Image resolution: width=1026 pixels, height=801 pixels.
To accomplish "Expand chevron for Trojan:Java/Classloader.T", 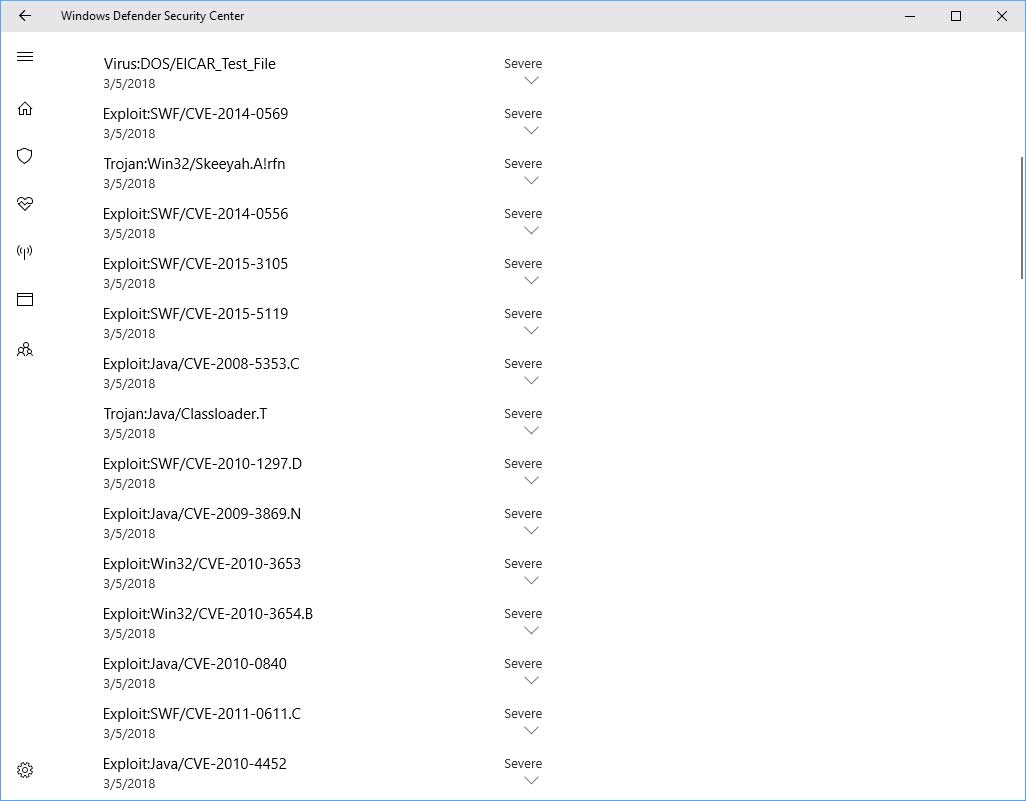I will coord(531,430).
